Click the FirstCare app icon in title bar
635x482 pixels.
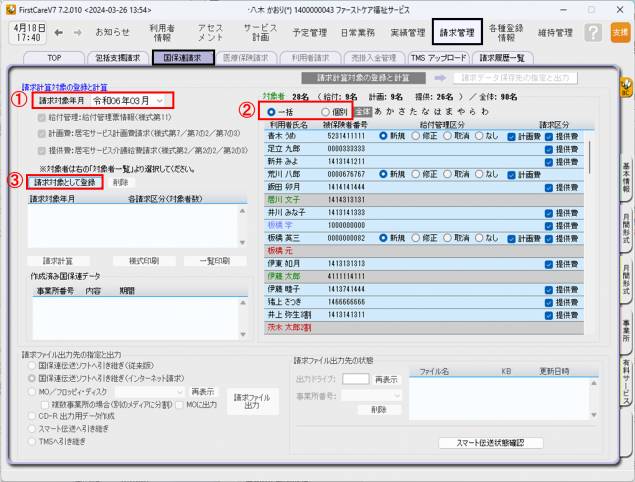pyautogui.click(x=9, y=8)
